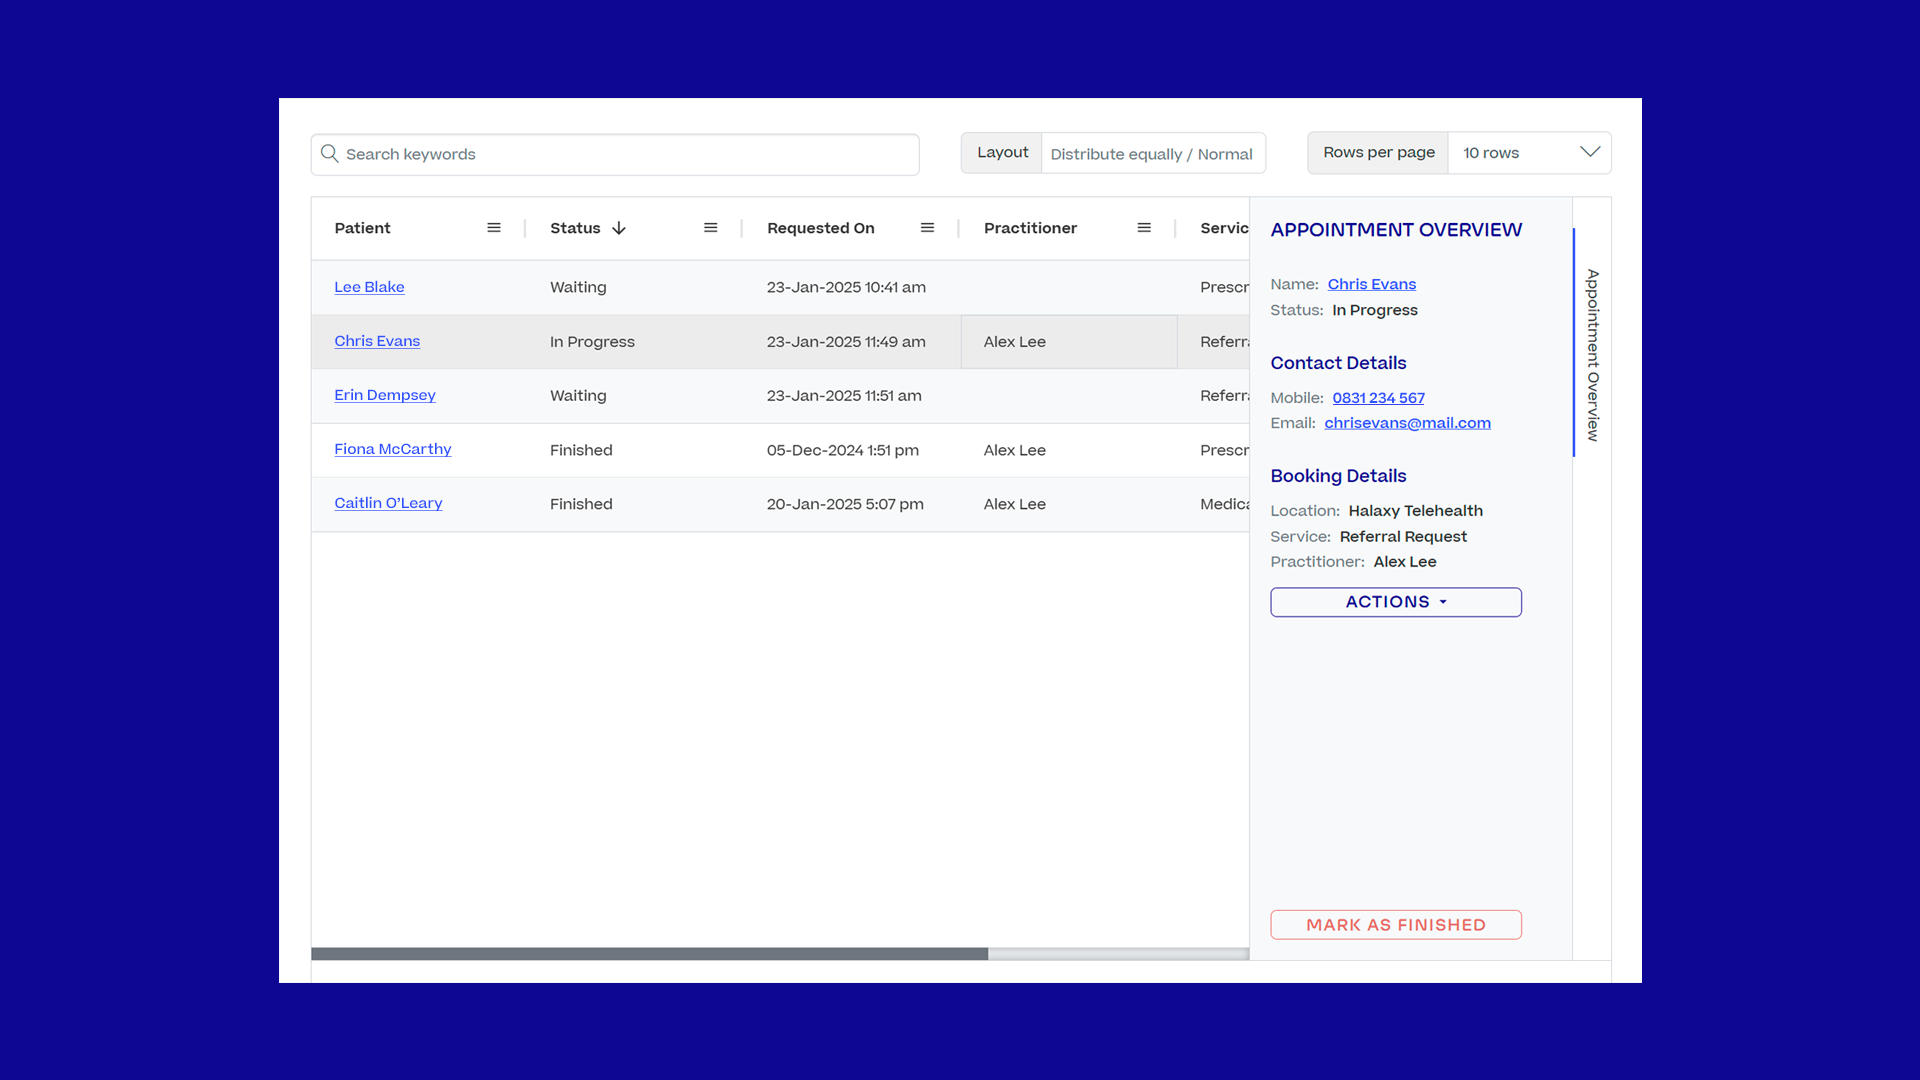Select Finished status in Caitlin O'Leary row

coord(581,504)
